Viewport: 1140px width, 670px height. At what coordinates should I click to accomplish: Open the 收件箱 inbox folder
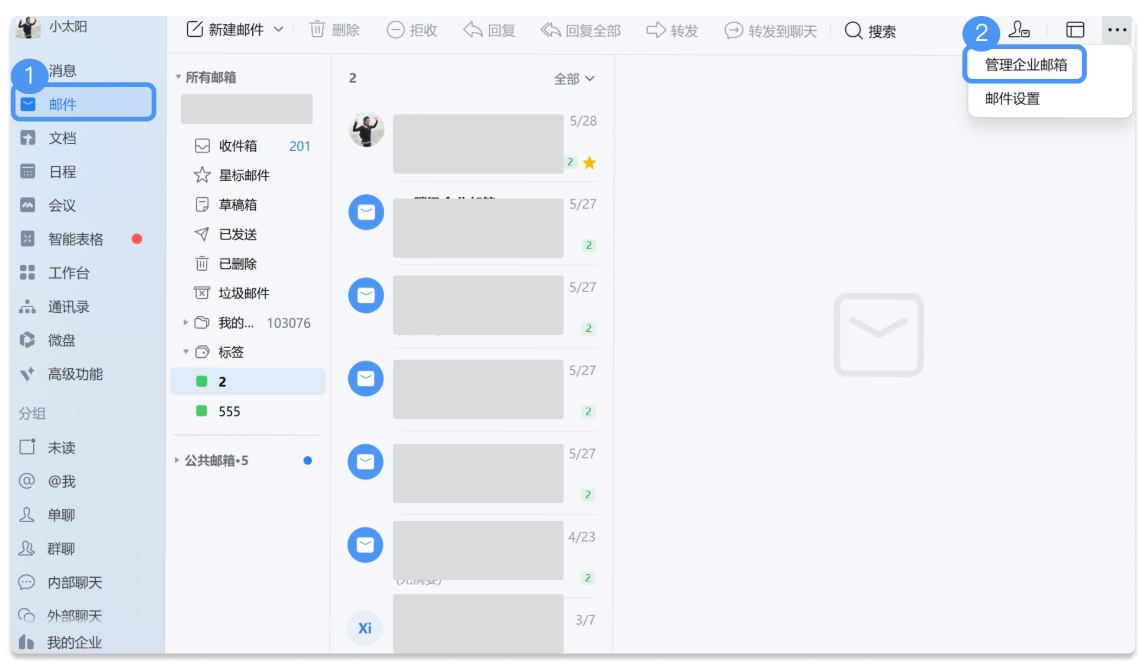pos(249,146)
